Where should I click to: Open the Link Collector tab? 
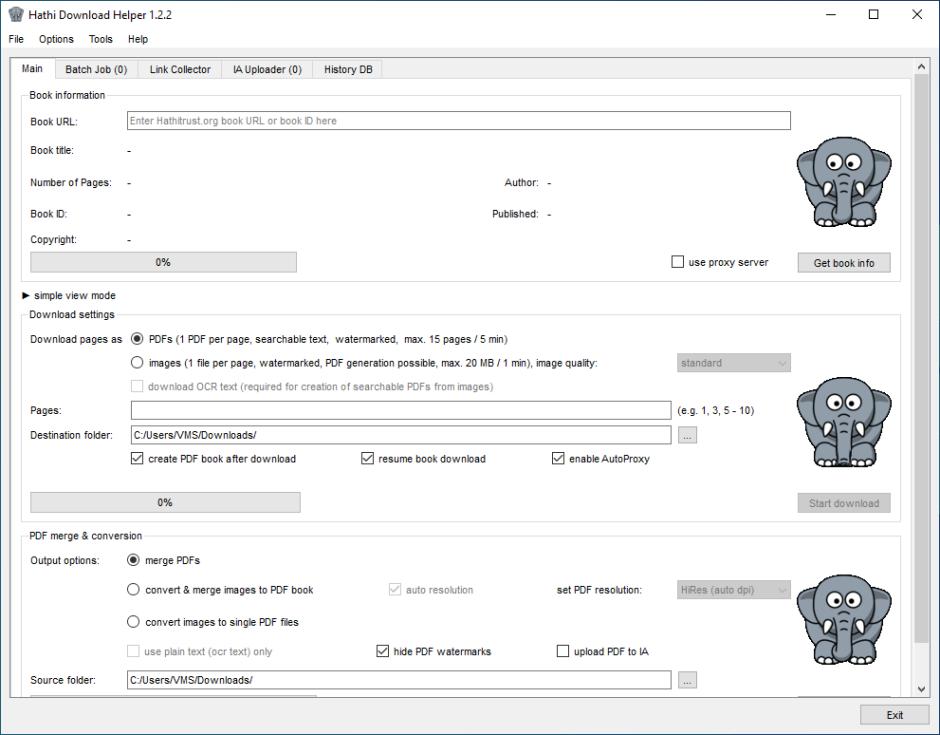pyautogui.click(x=180, y=70)
